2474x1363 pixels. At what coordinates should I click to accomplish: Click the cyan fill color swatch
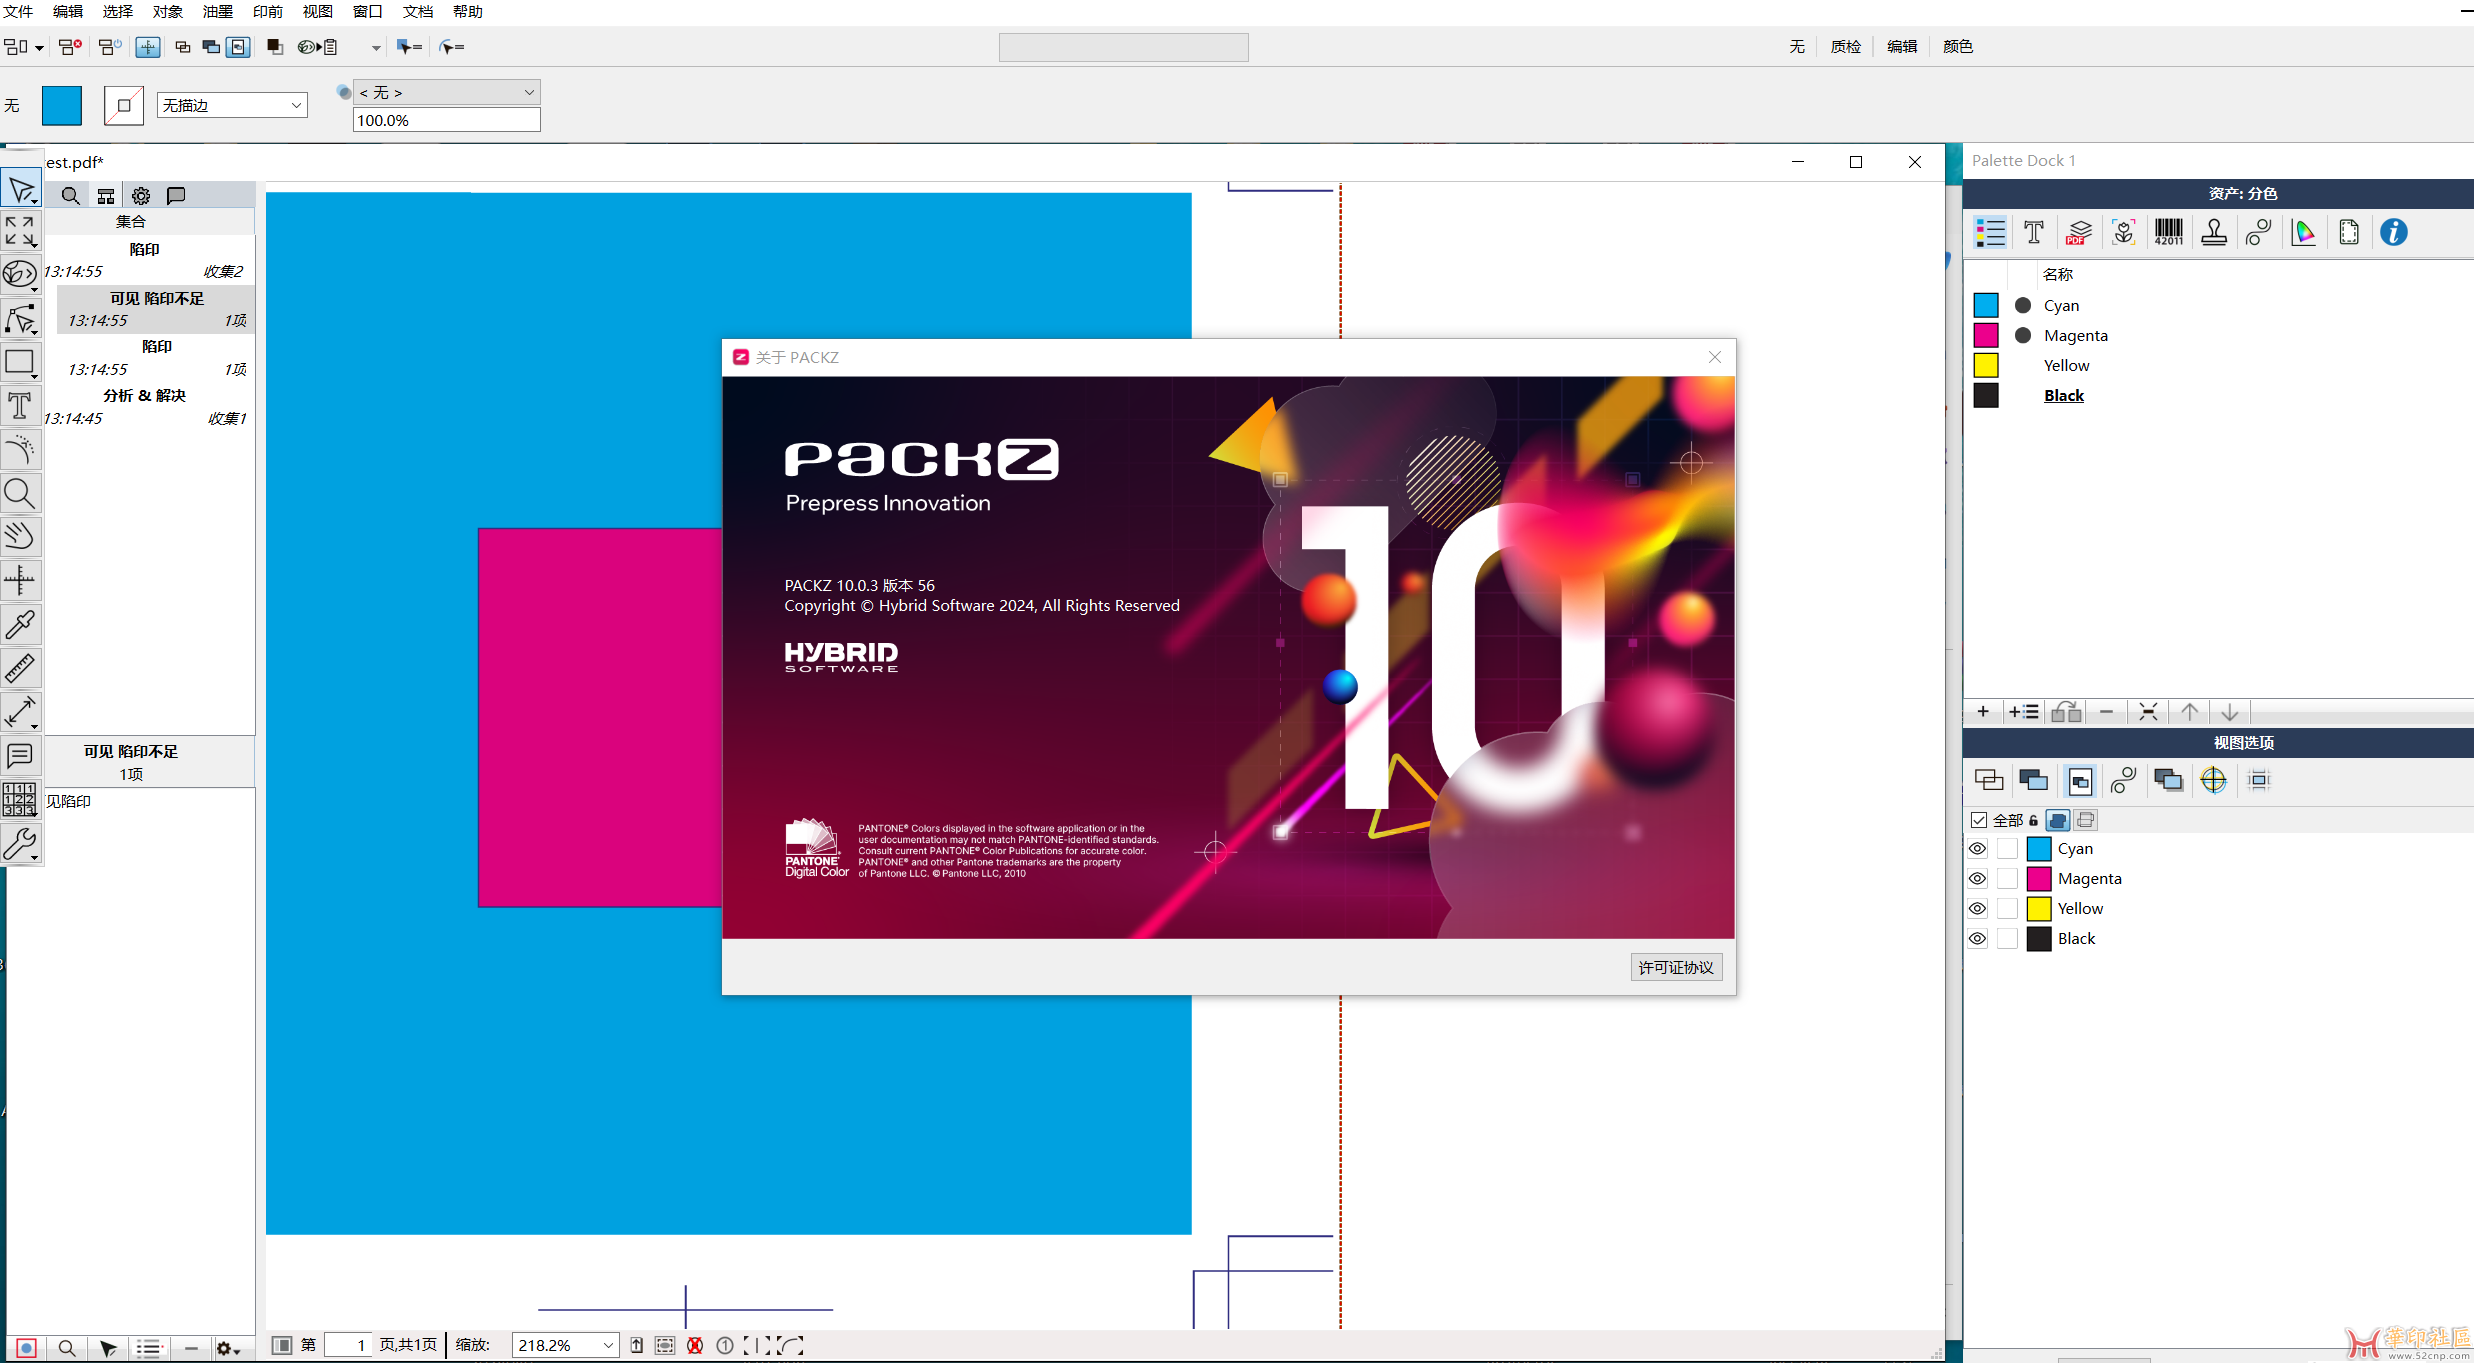point(61,105)
